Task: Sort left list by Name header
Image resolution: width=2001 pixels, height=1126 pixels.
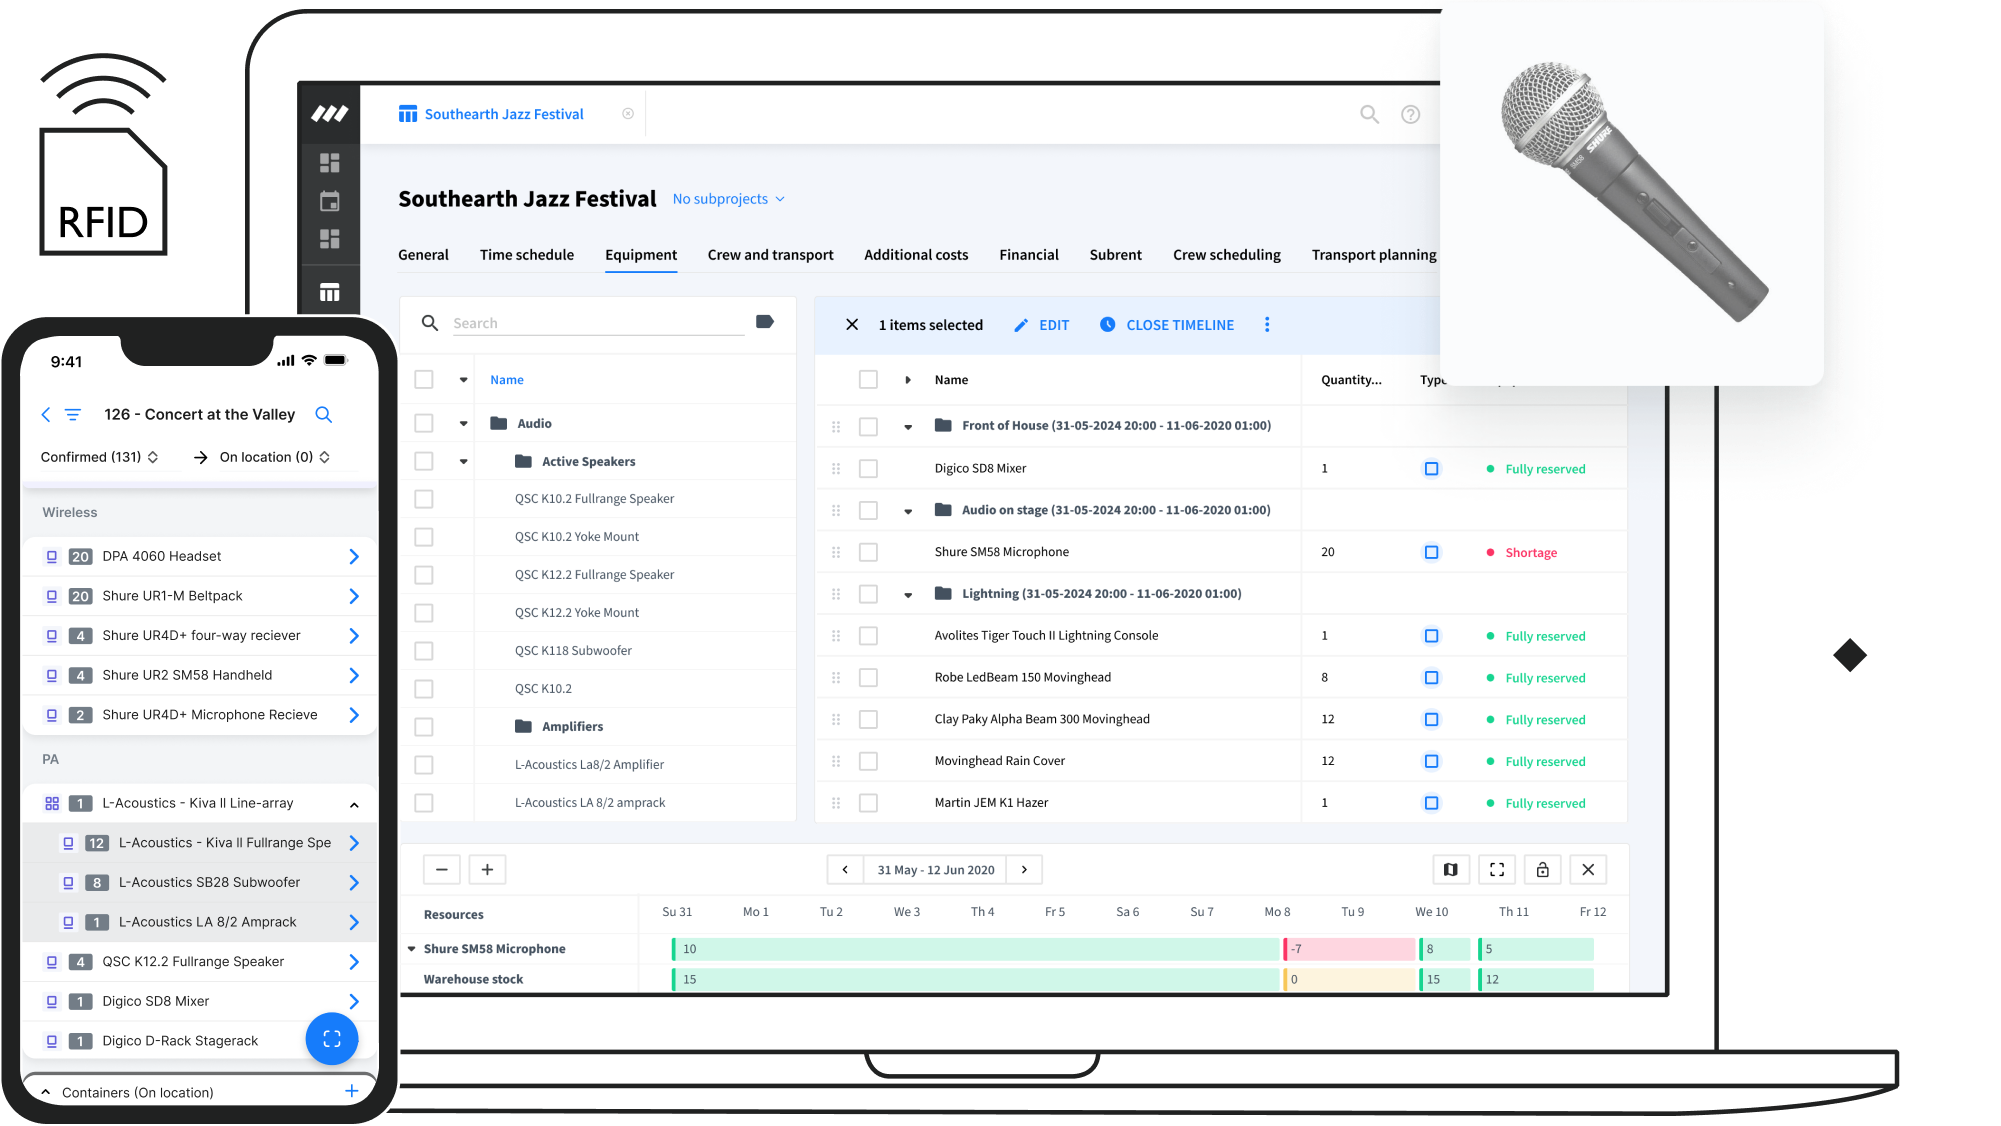Action: 507,380
